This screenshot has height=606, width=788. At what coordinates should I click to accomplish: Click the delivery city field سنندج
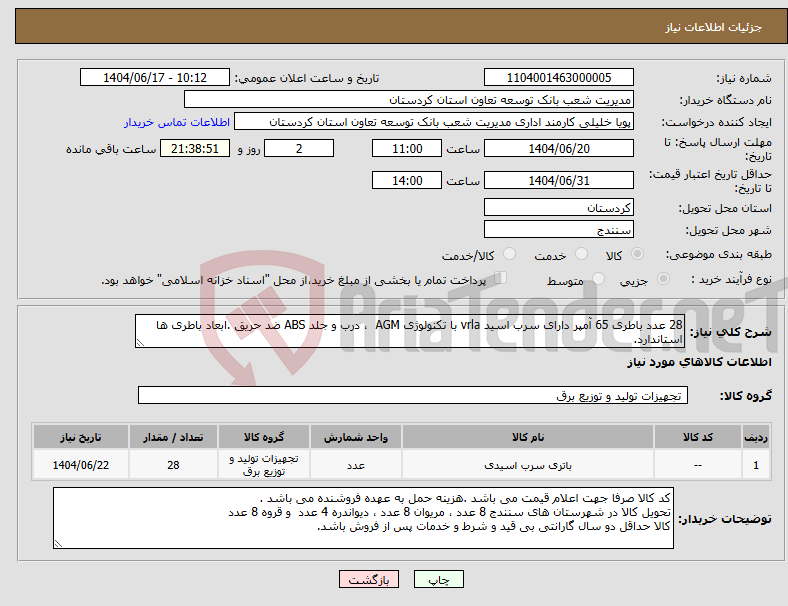(558, 229)
